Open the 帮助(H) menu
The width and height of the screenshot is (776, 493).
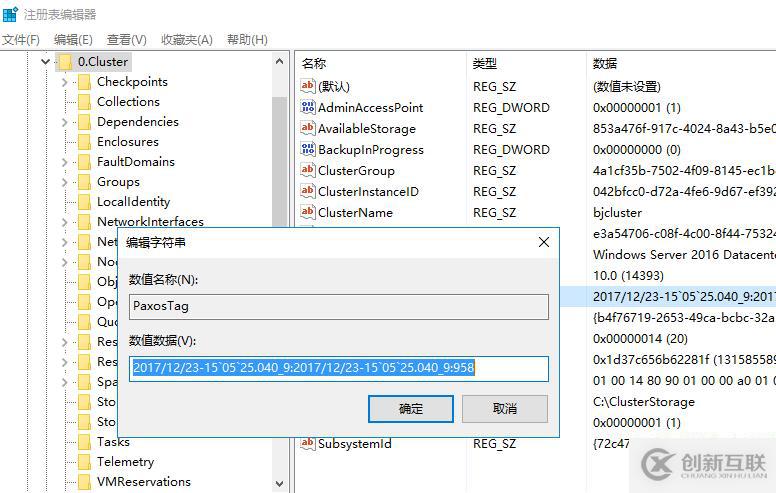pyautogui.click(x=247, y=40)
